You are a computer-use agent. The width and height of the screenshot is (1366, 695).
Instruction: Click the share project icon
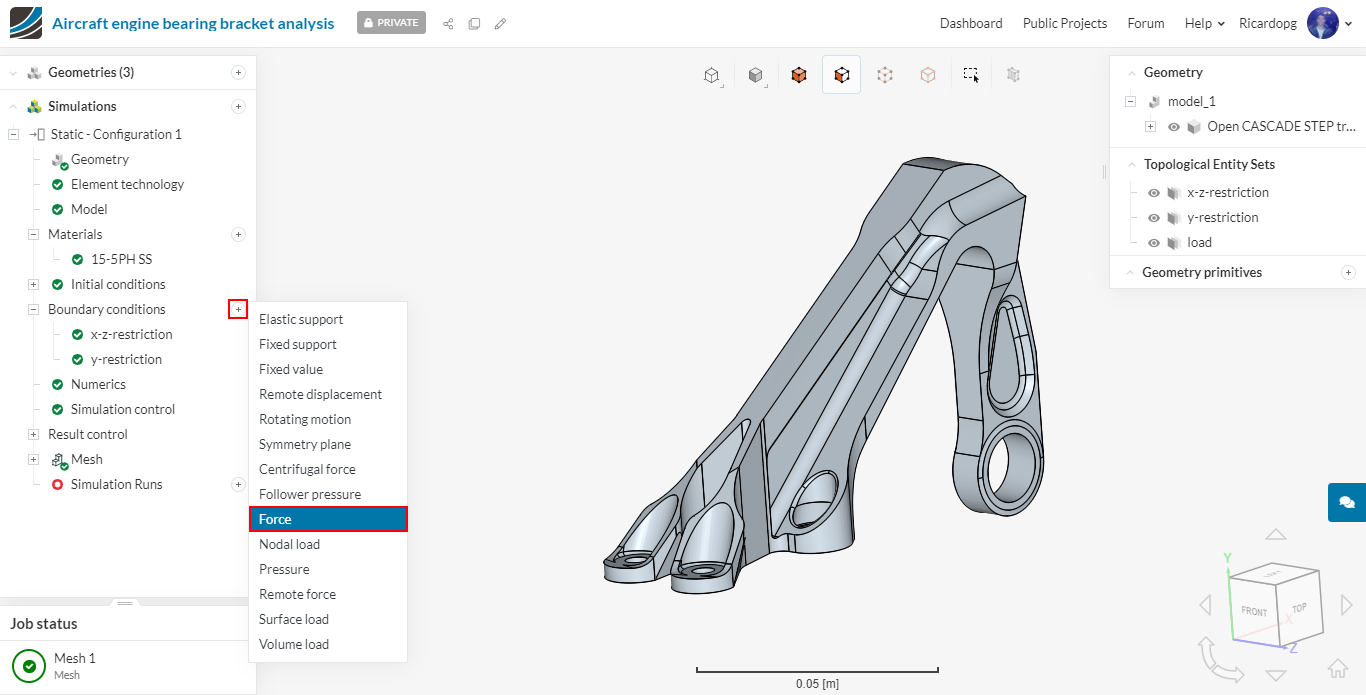[x=448, y=23]
